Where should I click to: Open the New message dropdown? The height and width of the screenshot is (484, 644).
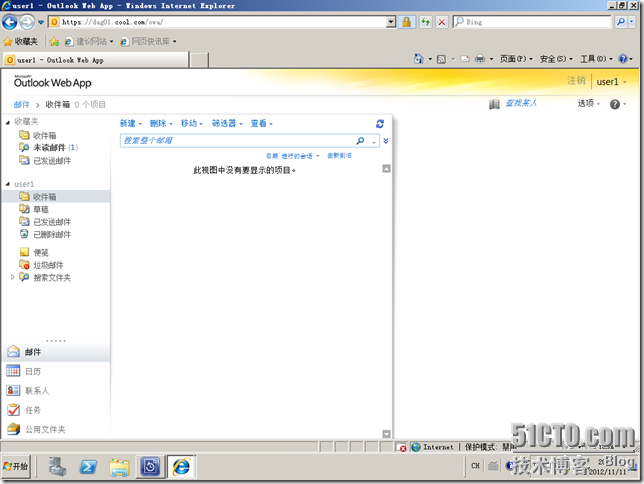(x=131, y=123)
